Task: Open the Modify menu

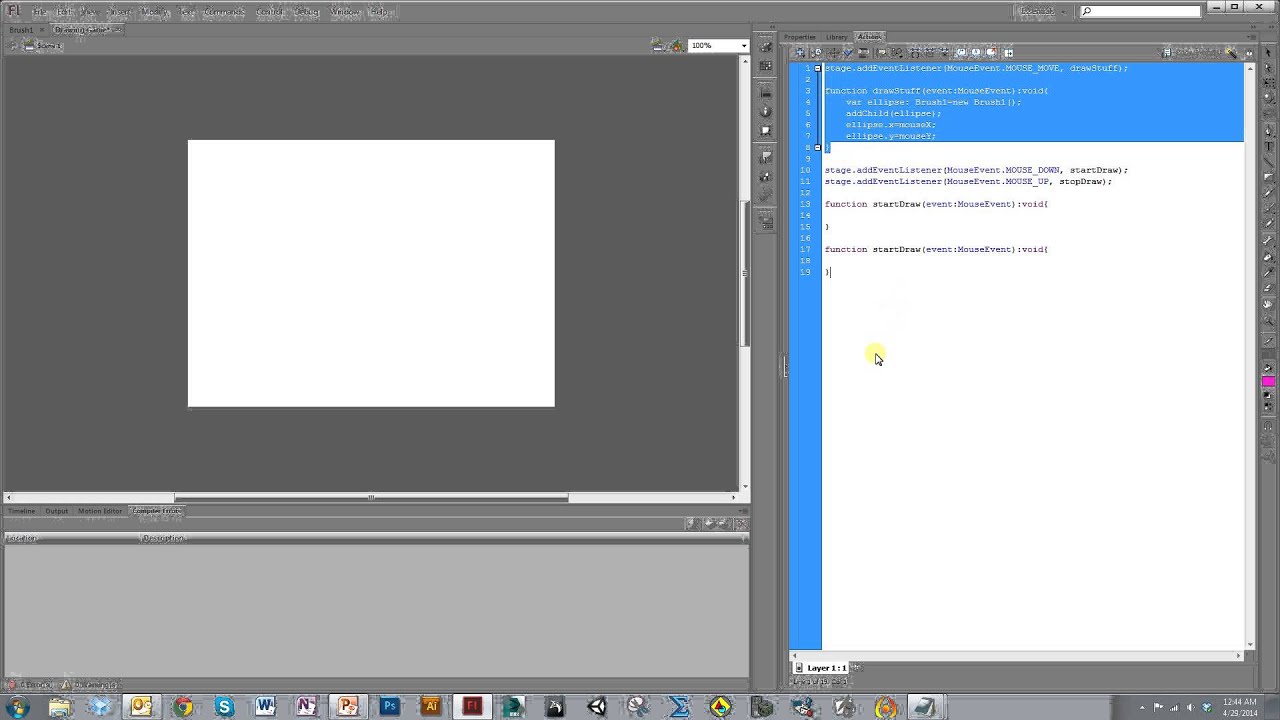Action: point(155,12)
